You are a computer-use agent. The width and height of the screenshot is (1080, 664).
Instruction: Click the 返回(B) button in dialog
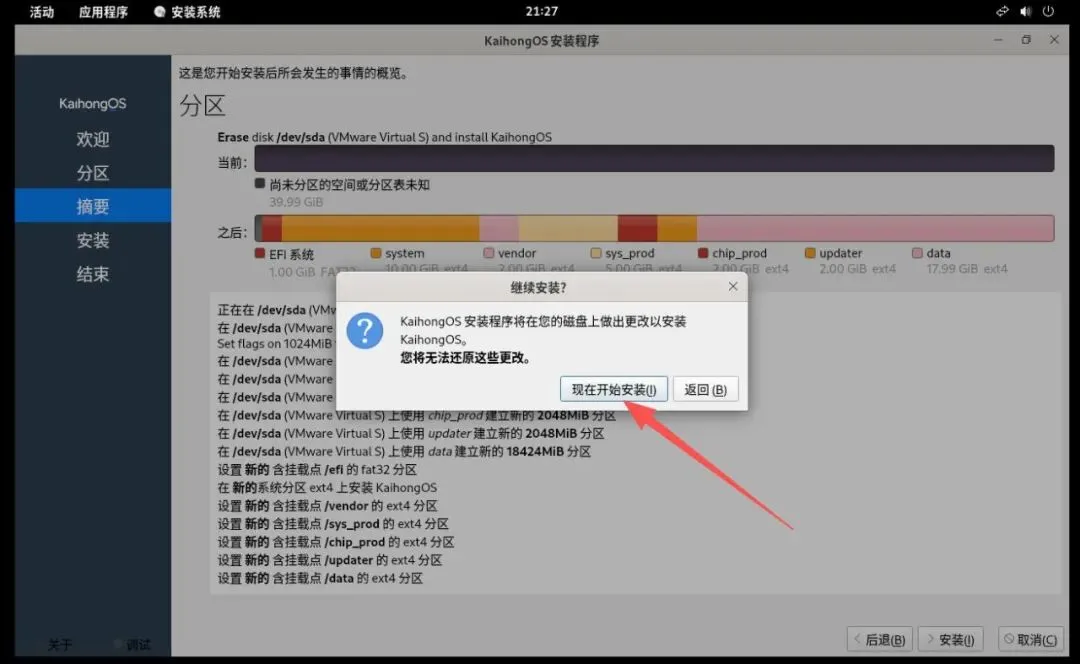[705, 389]
